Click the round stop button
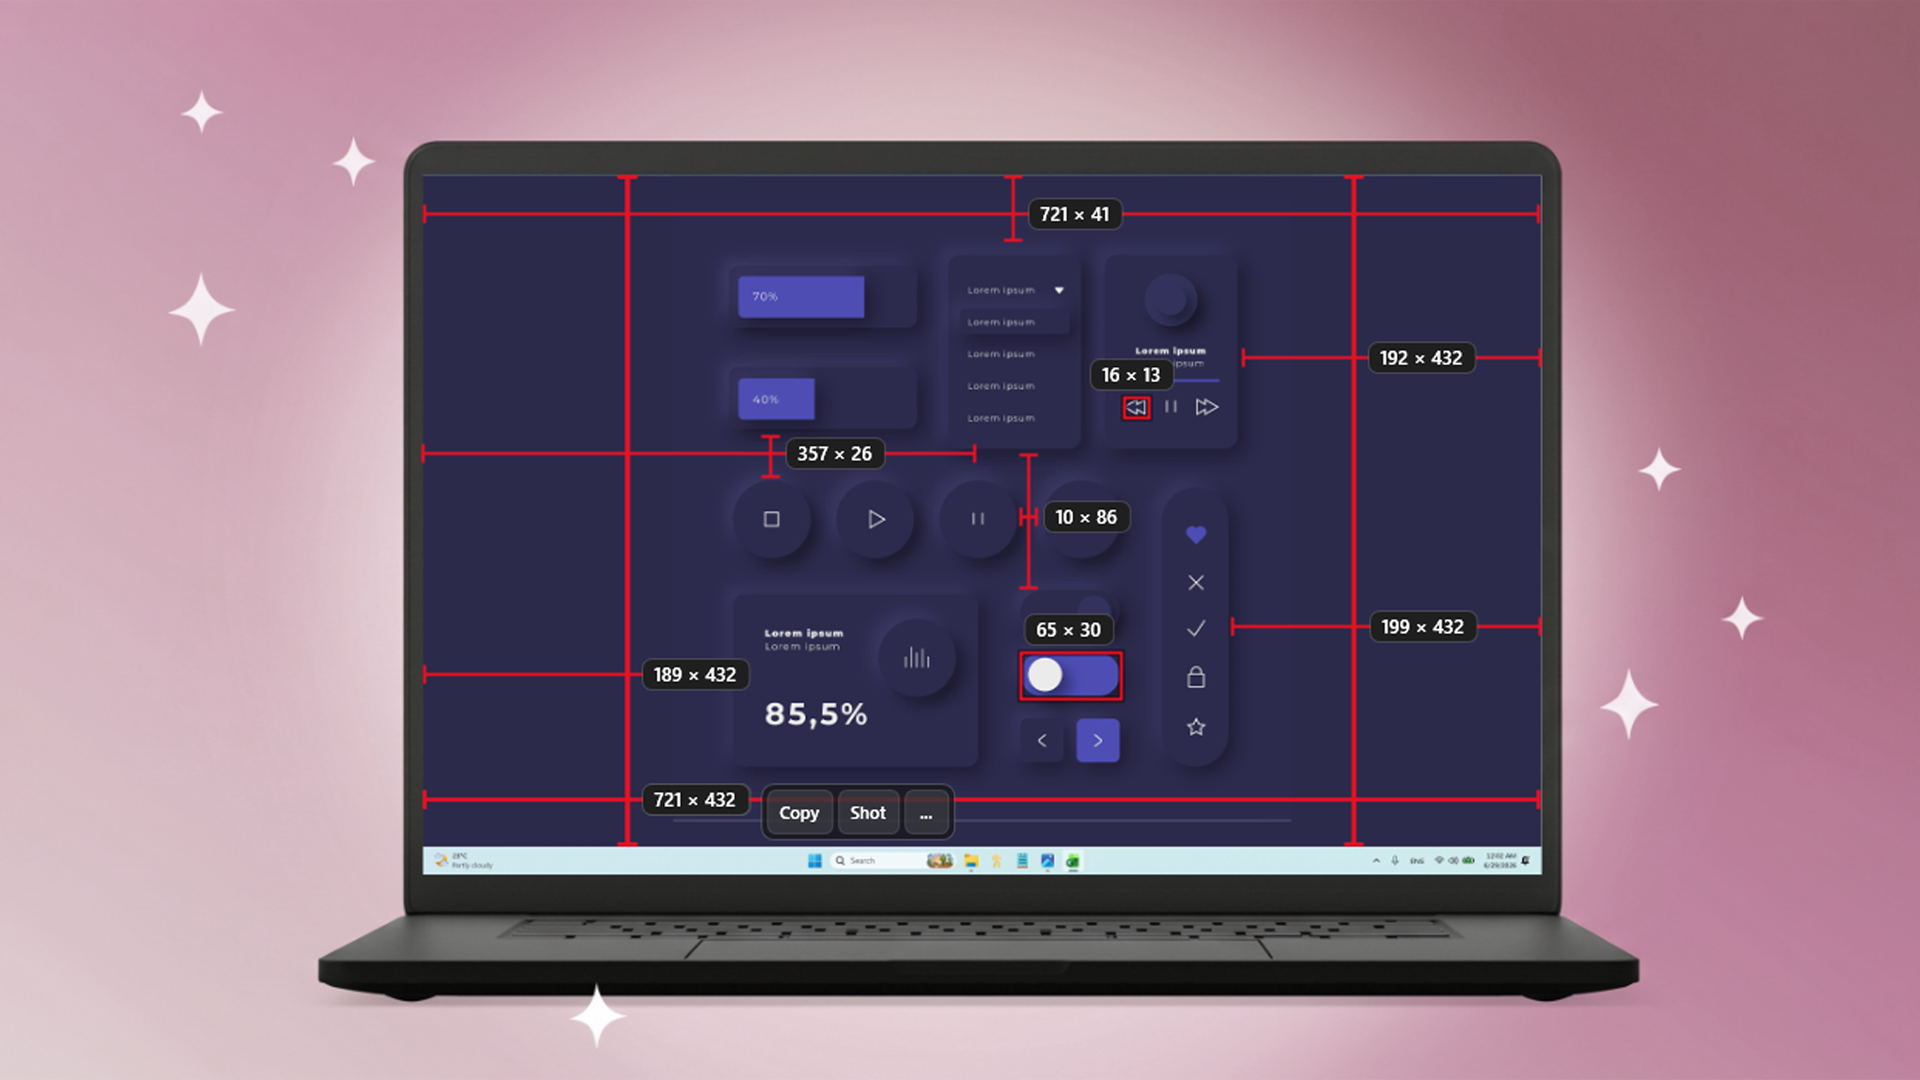The width and height of the screenshot is (1920, 1080). click(x=771, y=519)
